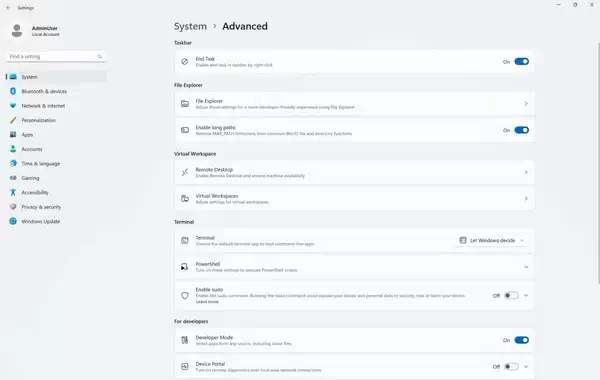The width and height of the screenshot is (600, 380).
Task: Turn off the Developer Mode toggle
Action: [521, 340]
